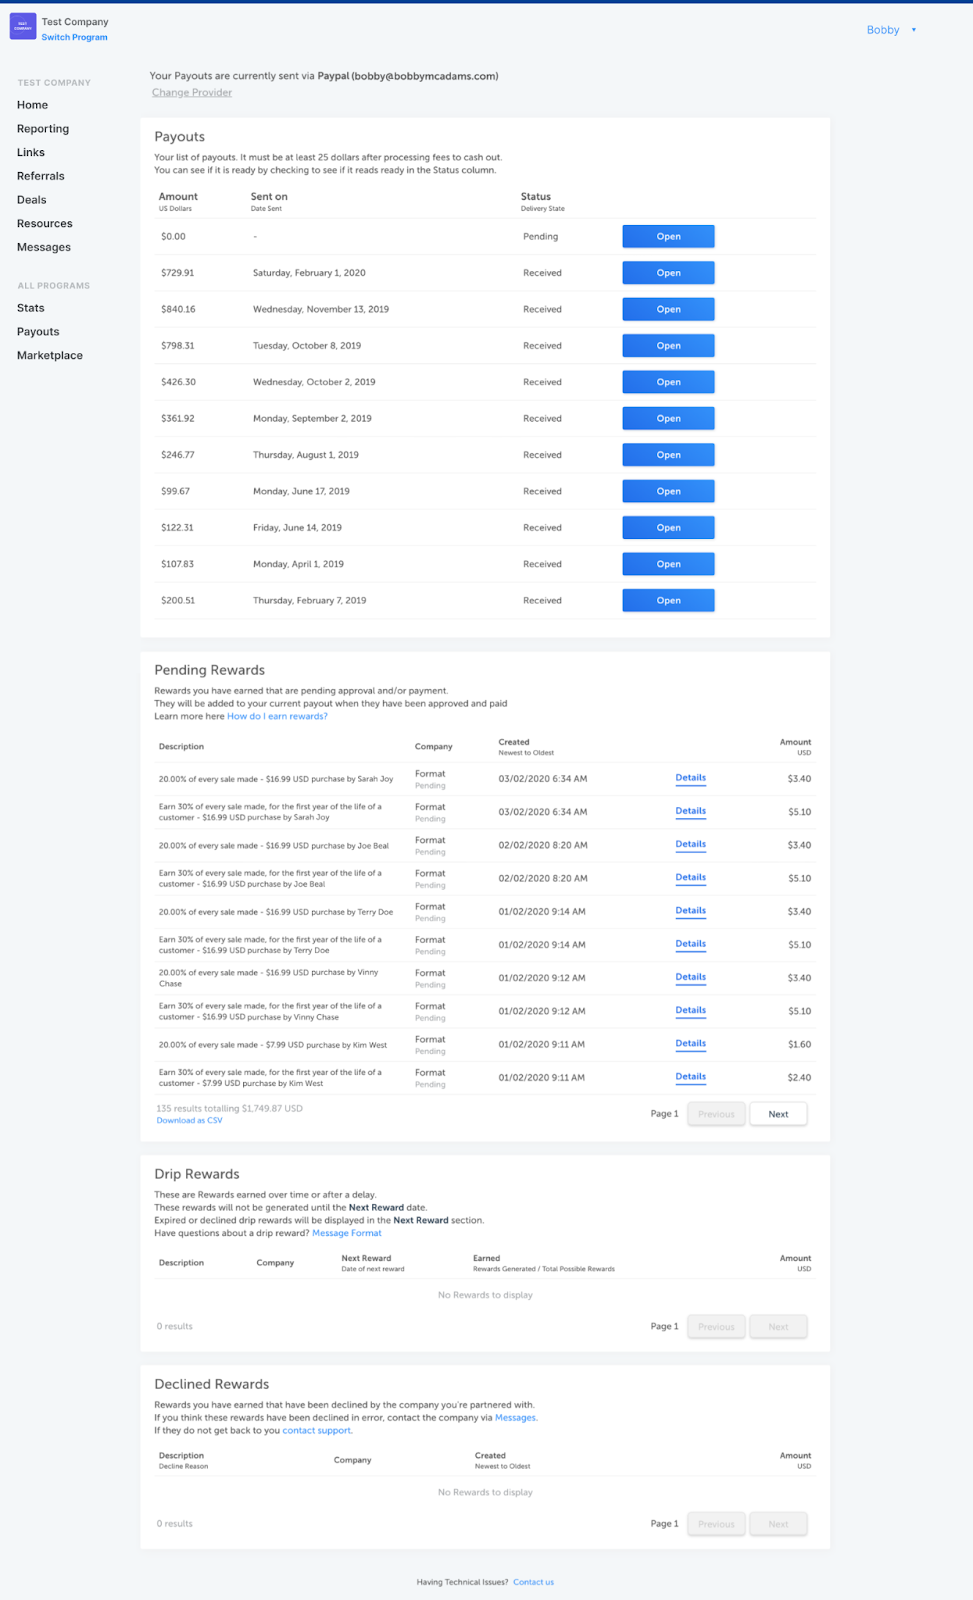Screen dimensions: 973x1600
Task: Open the $107.83 payout
Action: [x=668, y=564]
